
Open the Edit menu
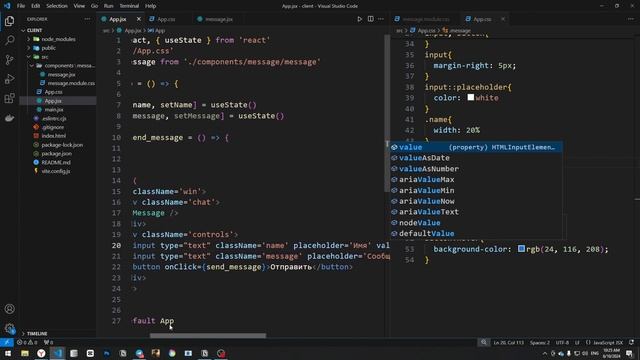tap(36, 6)
